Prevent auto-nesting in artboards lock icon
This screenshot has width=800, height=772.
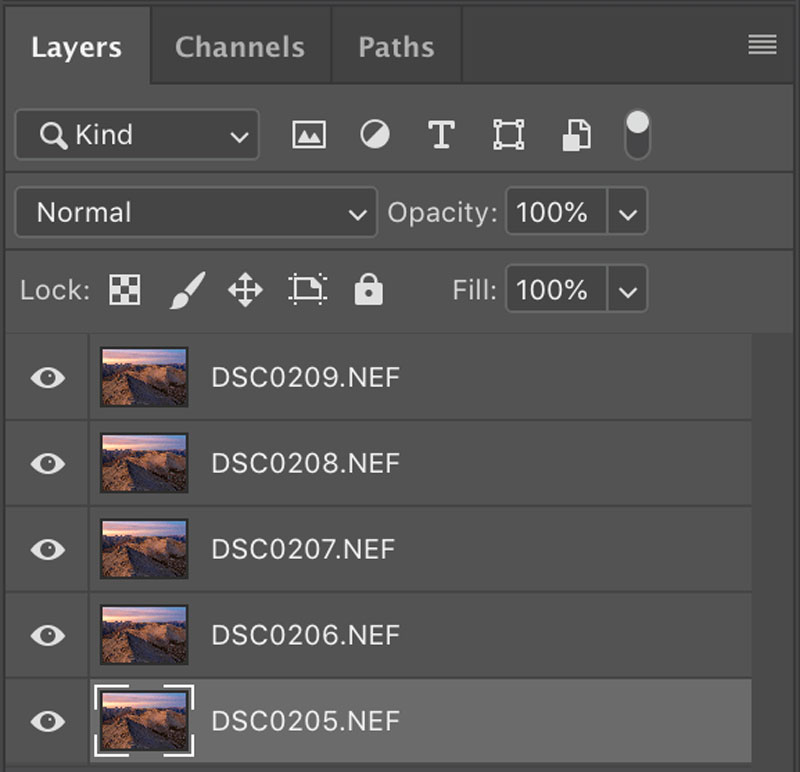(x=307, y=290)
